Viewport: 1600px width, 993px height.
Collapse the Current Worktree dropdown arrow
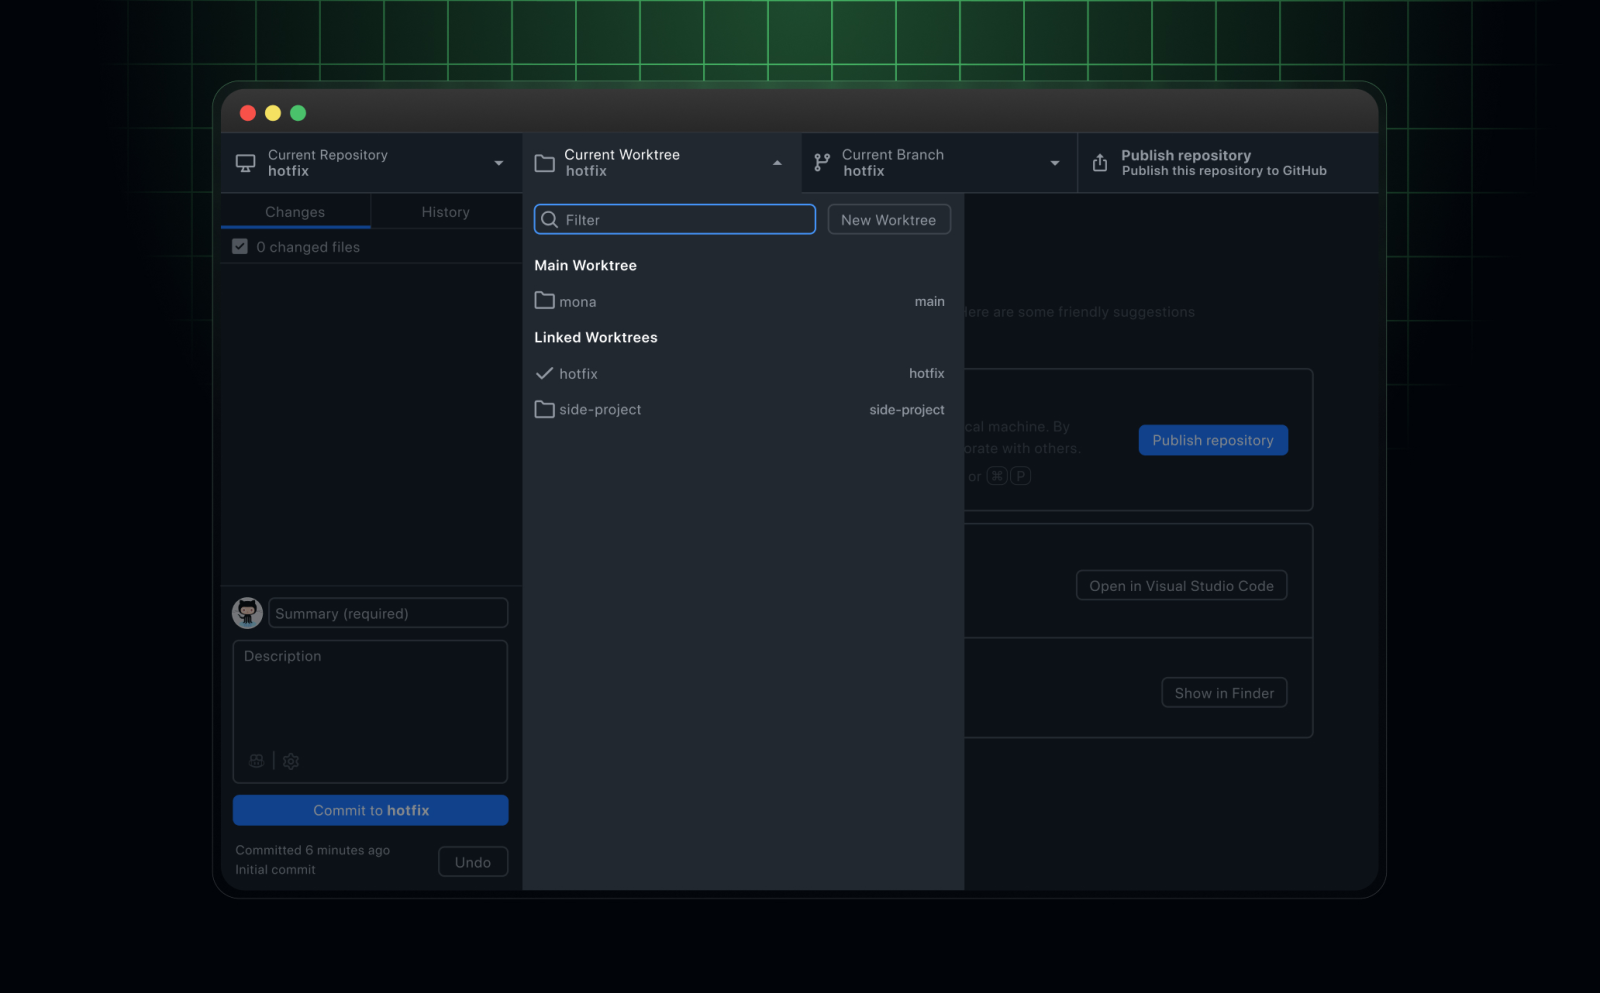pyautogui.click(x=777, y=163)
